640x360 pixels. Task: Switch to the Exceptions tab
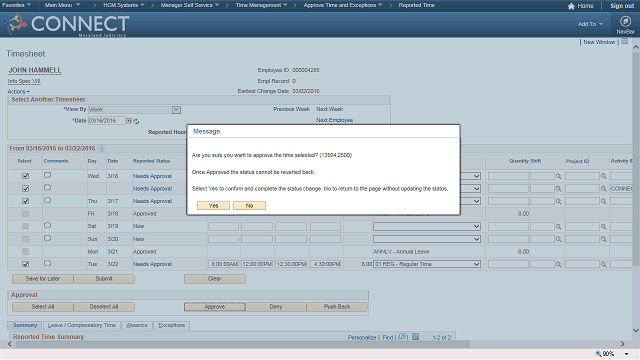(171, 325)
